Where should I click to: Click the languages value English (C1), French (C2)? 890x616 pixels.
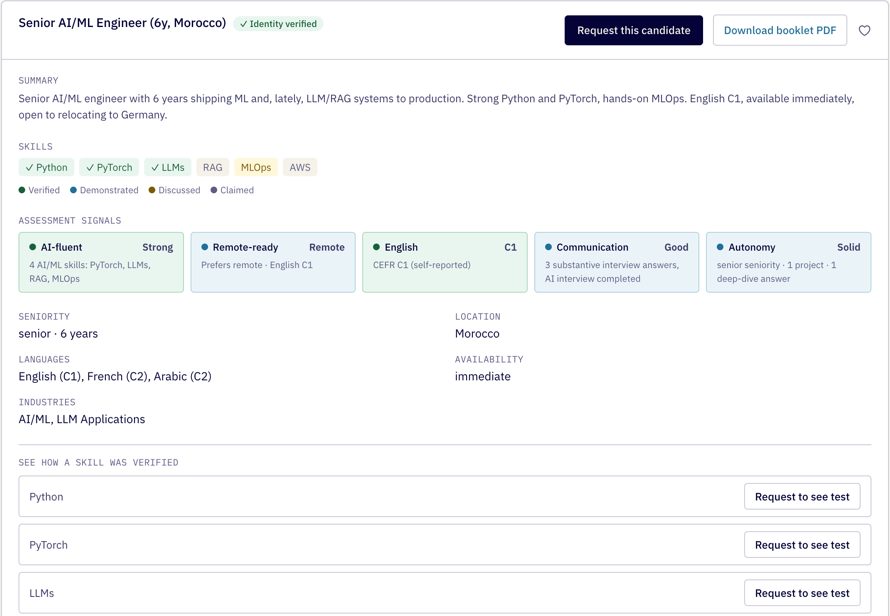(x=115, y=376)
